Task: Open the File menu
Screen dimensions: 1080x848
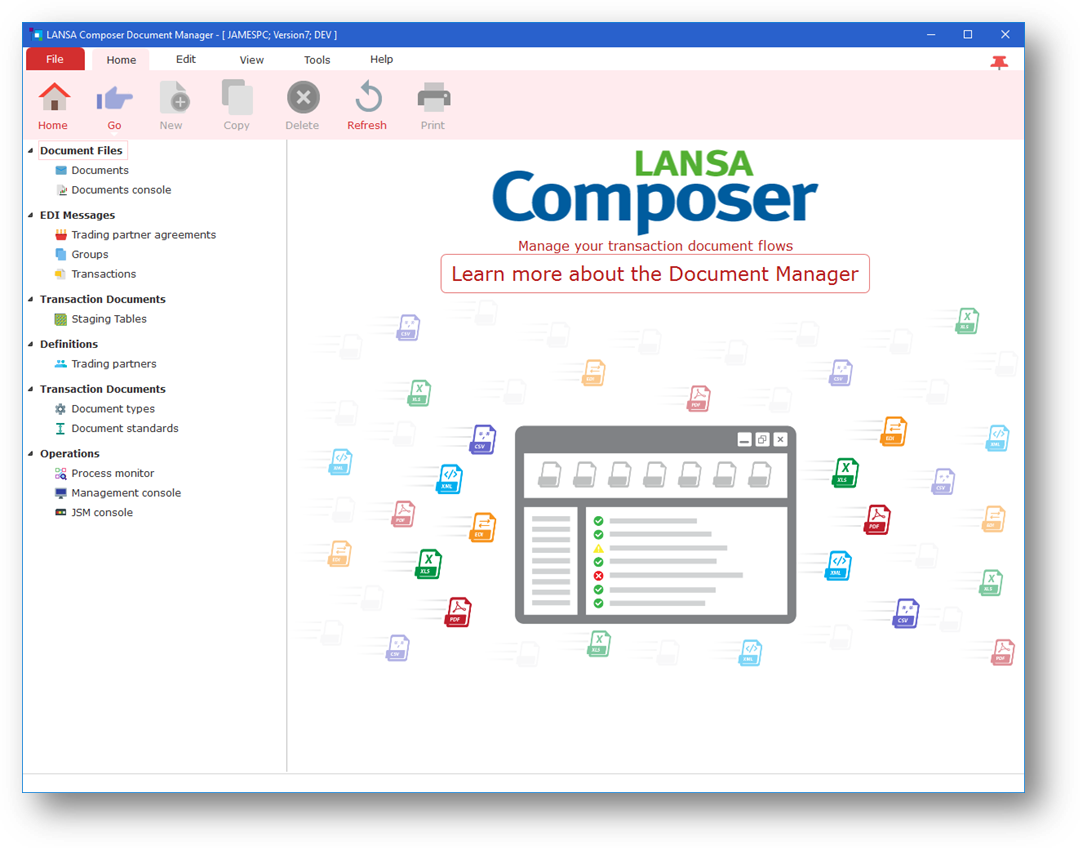Action: (55, 59)
